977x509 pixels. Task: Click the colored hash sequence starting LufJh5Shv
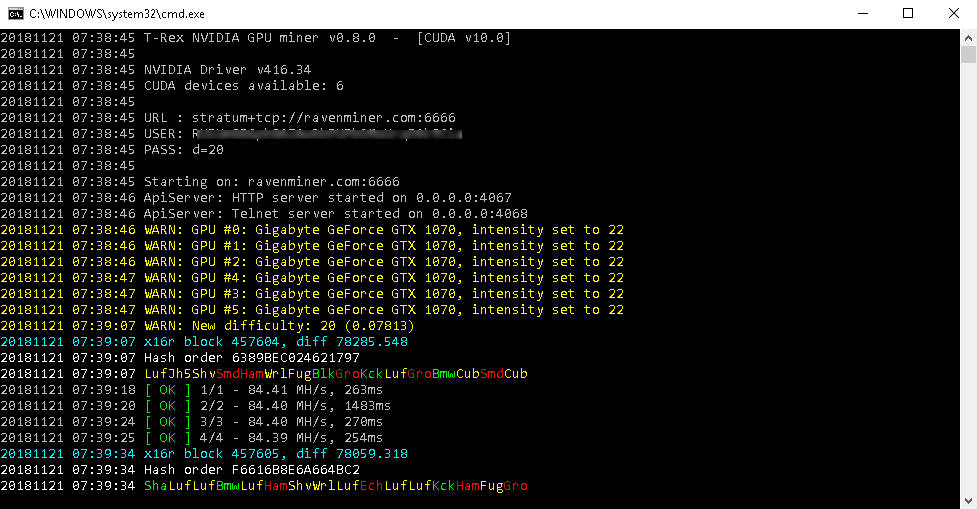coord(336,374)
